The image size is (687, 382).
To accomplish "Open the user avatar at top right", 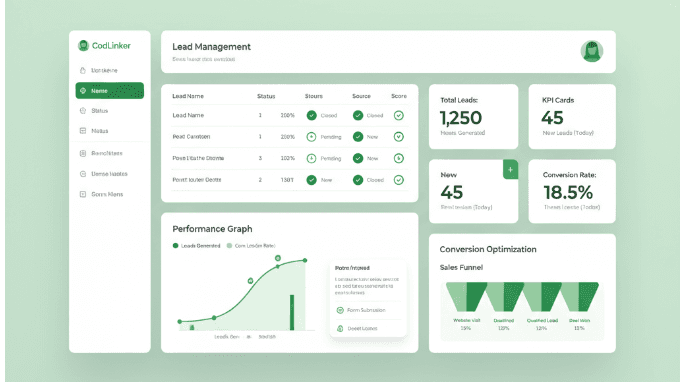I will pos(592,51).
